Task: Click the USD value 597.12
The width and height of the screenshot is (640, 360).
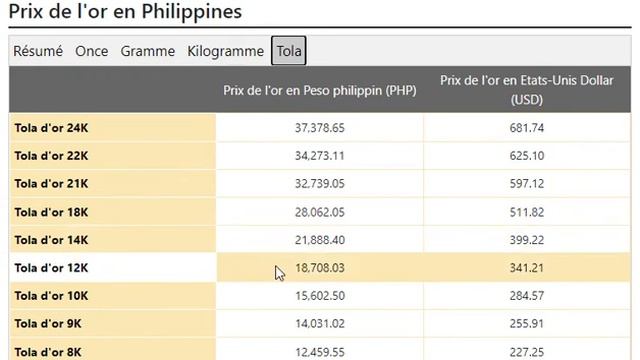Action: [x=527, y=184]
